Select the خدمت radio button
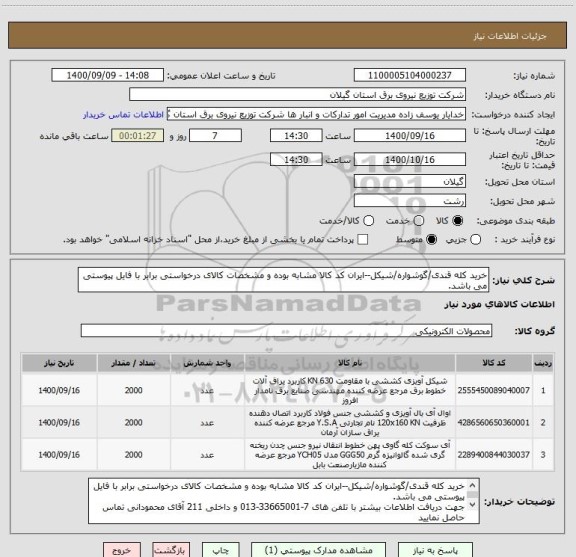This screenshot has height=557, width=576. point(419,221)
